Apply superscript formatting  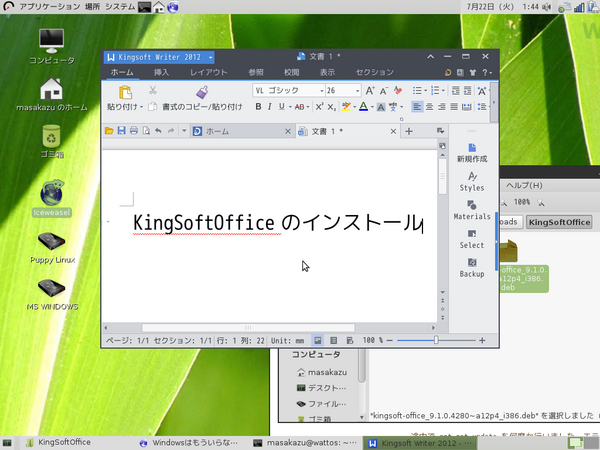319,107
